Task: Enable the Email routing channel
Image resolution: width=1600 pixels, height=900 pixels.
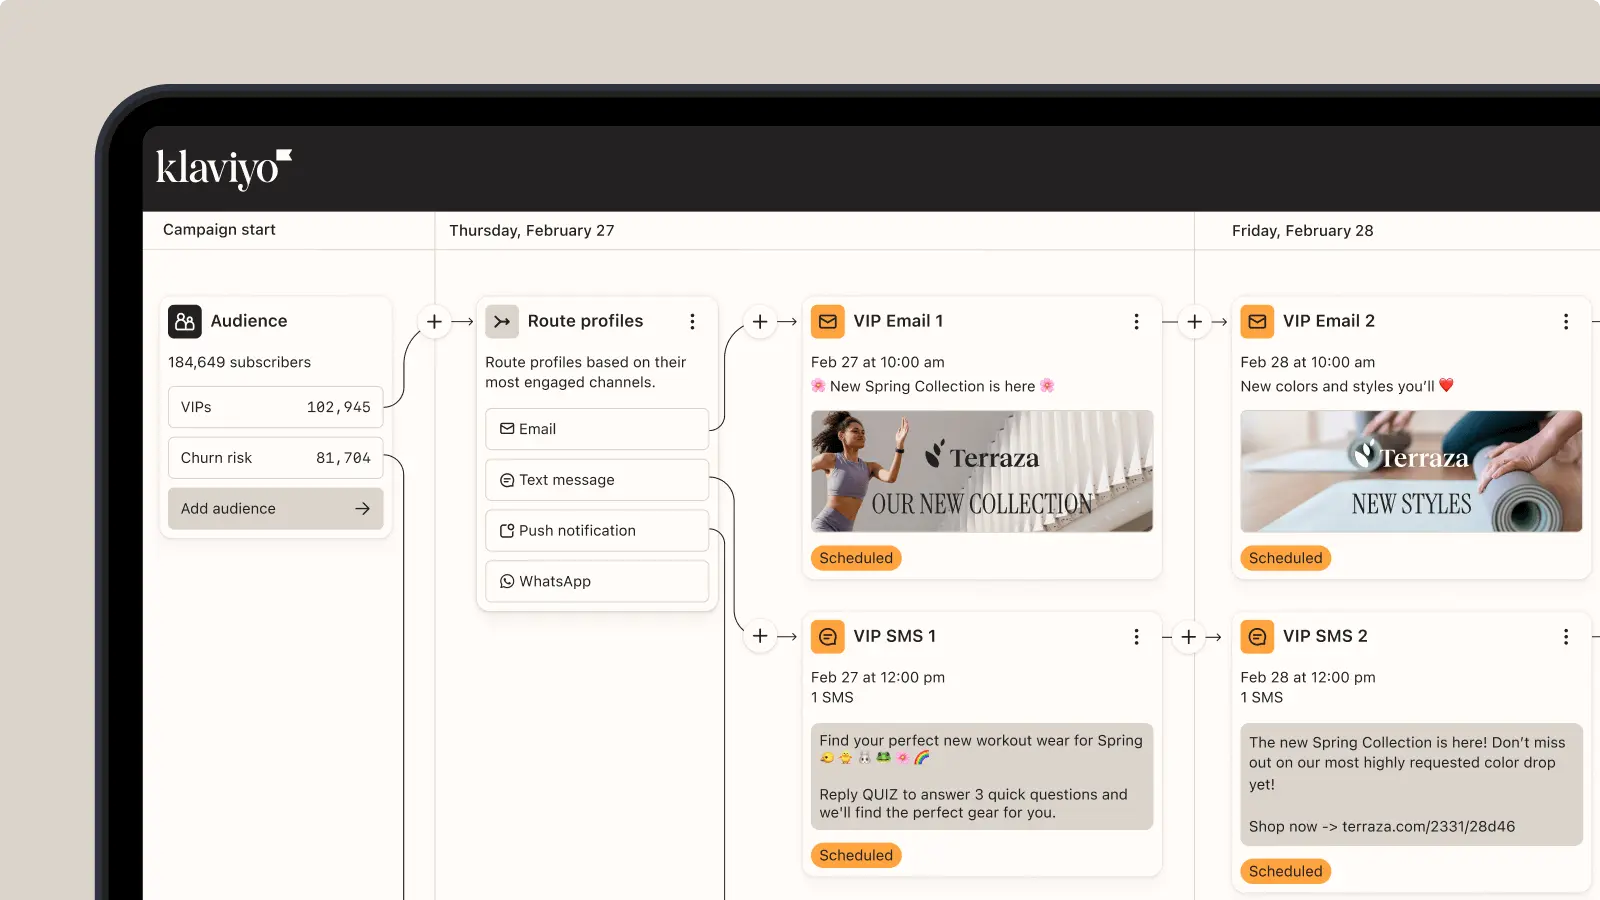Action: 596,429
